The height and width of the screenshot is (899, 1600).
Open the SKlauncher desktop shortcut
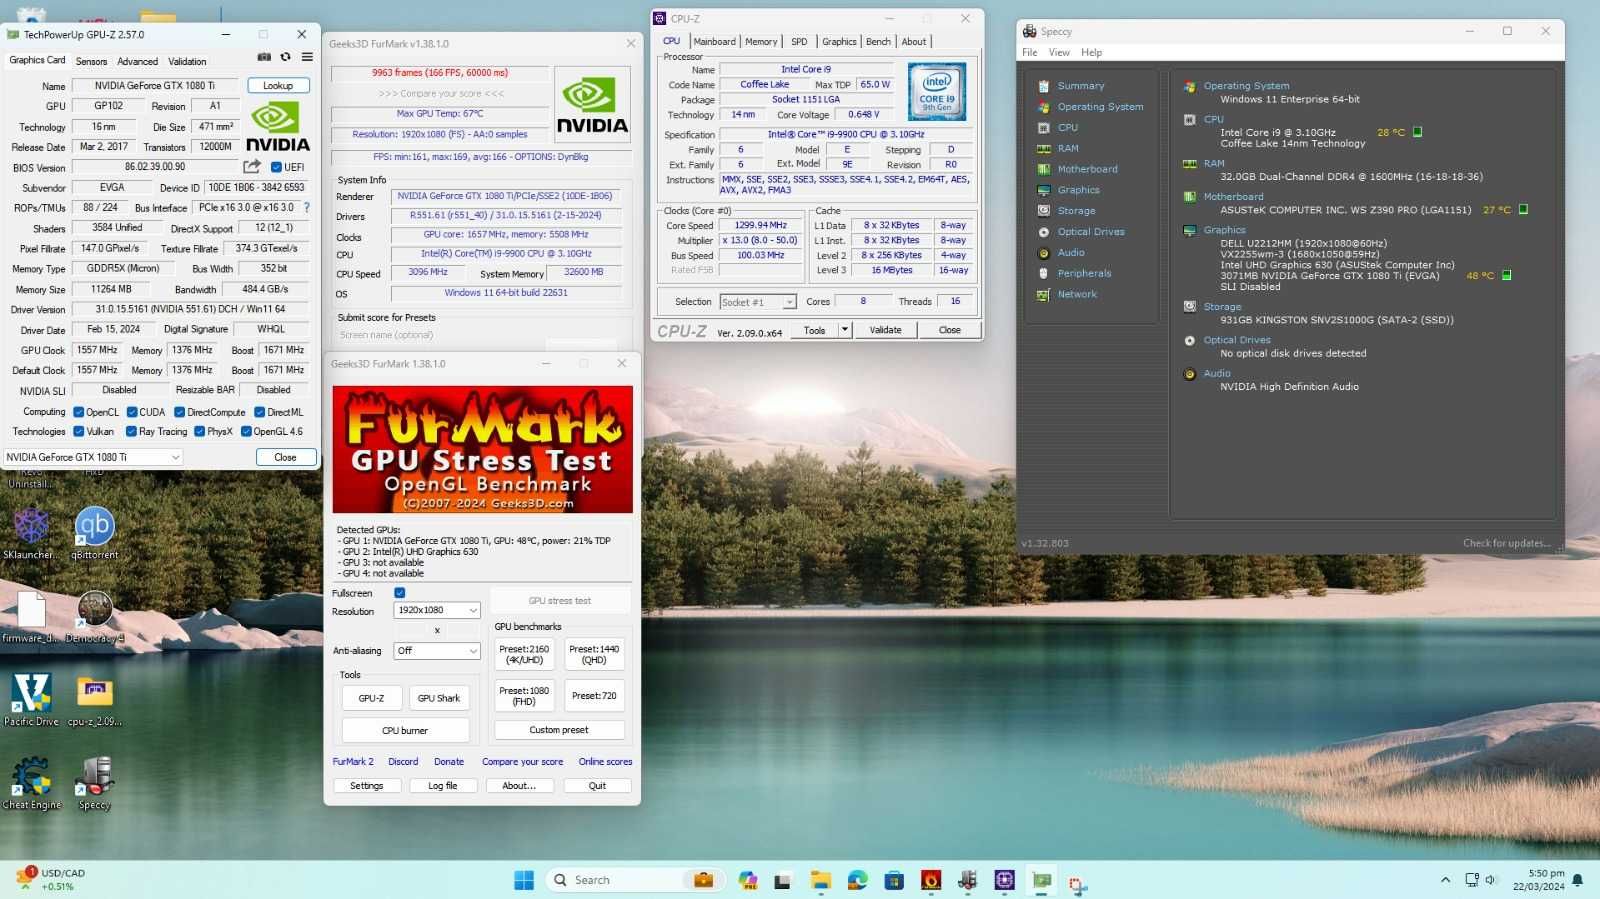[x=31, y=533]
